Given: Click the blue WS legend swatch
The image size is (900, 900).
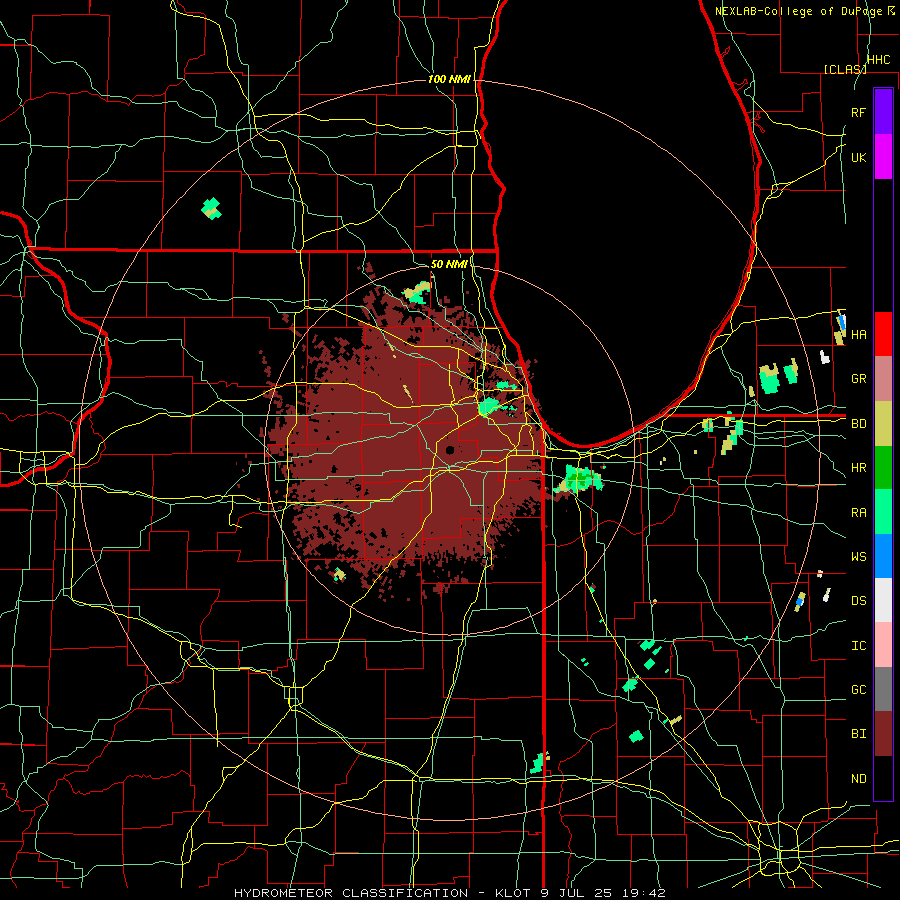Looking at the screenshot, I should [883, 556].
